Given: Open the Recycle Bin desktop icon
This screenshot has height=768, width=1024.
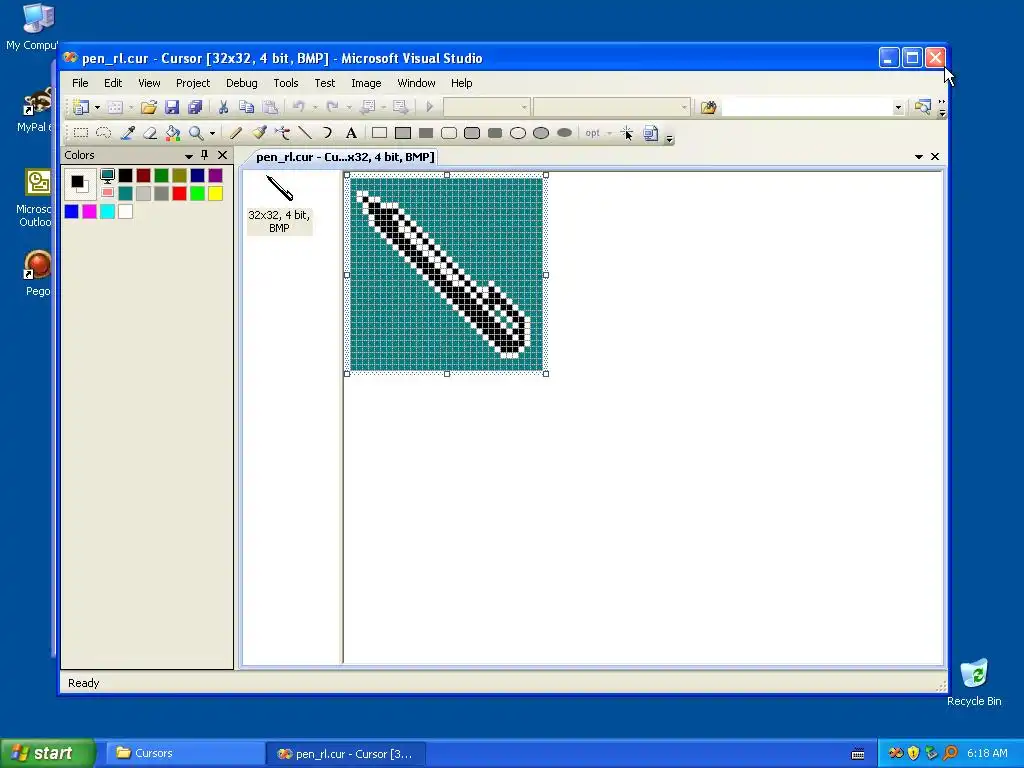Looking at the screenshot, I should 974,682.
